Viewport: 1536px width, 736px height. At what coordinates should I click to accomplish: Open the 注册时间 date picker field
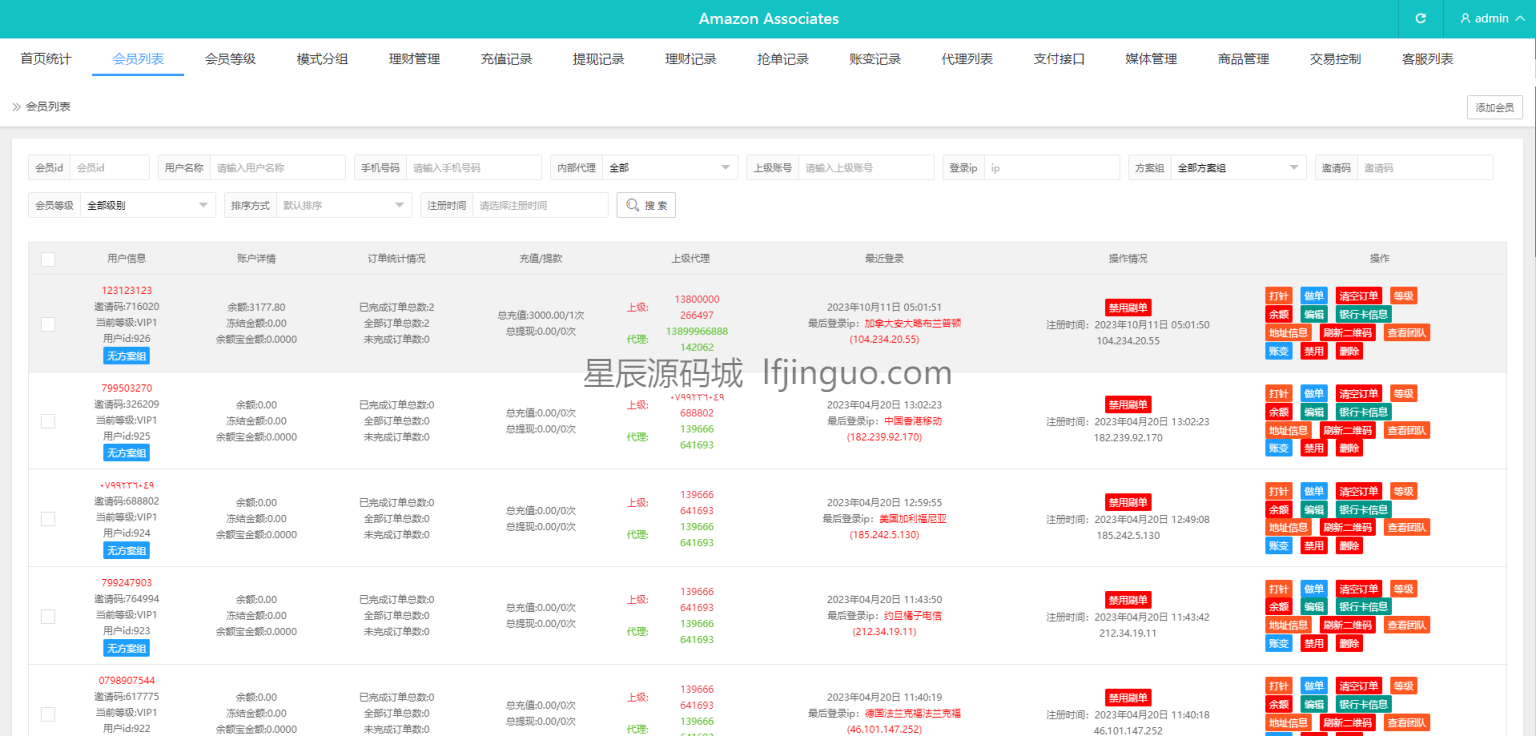540,205
